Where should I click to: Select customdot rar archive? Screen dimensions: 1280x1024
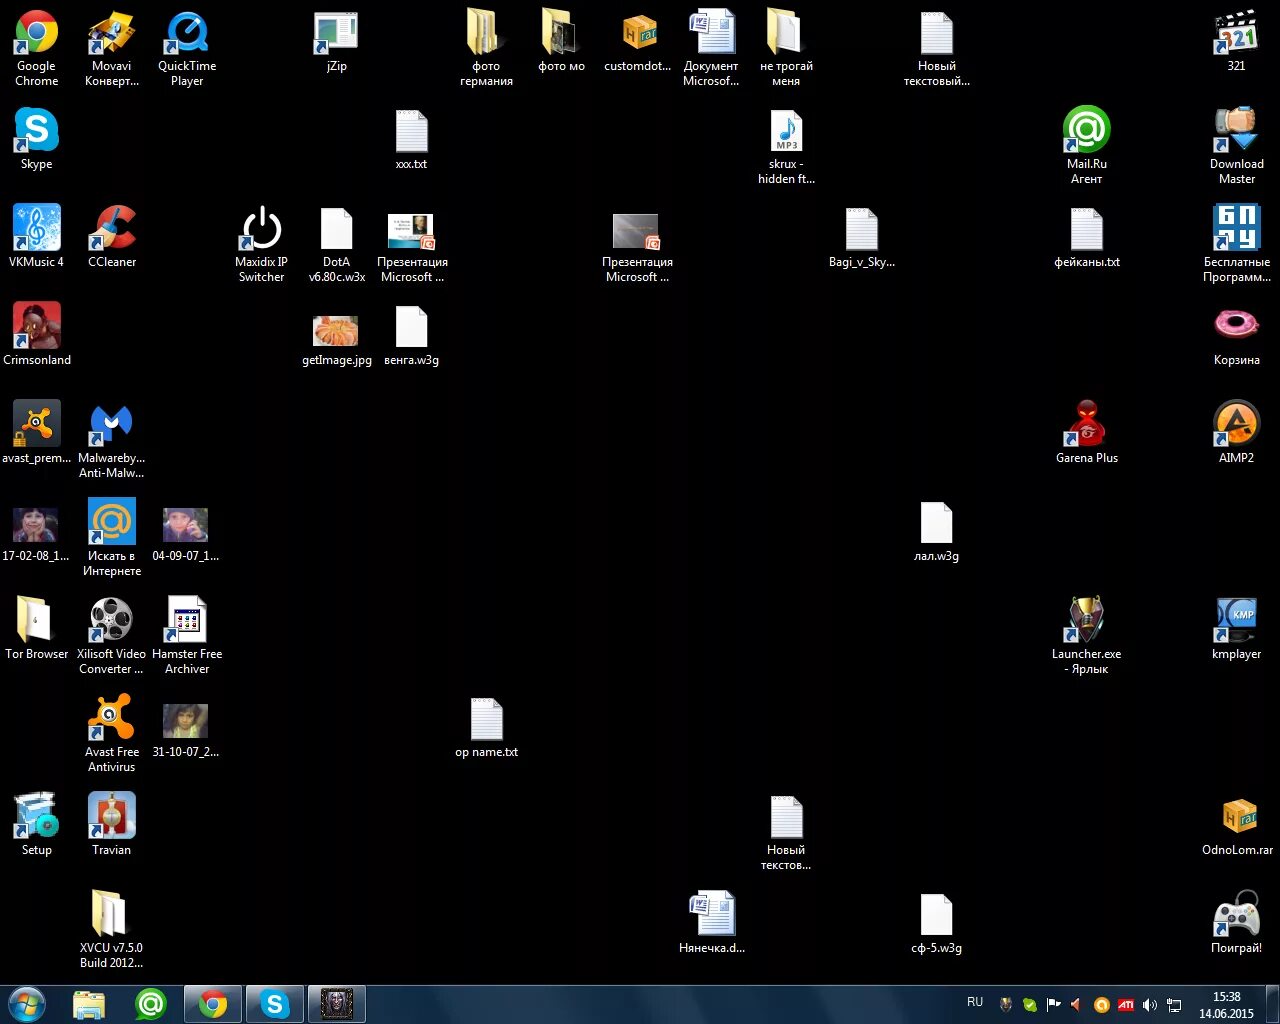tap(637, 40)
